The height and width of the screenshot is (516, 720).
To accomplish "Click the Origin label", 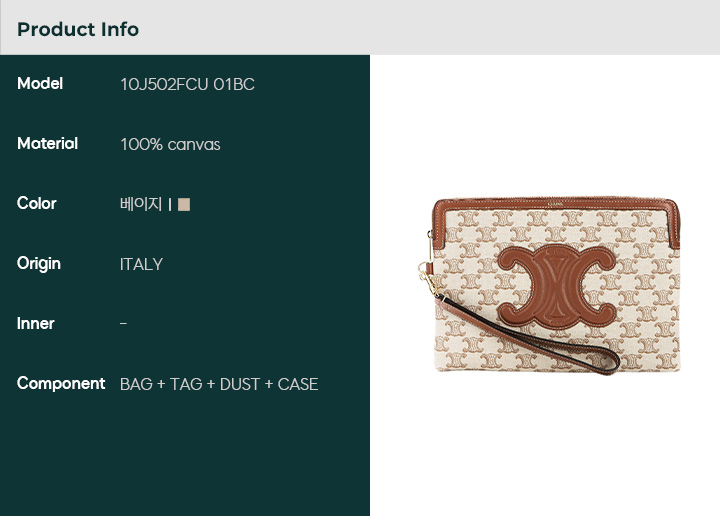I will point(39,264).
